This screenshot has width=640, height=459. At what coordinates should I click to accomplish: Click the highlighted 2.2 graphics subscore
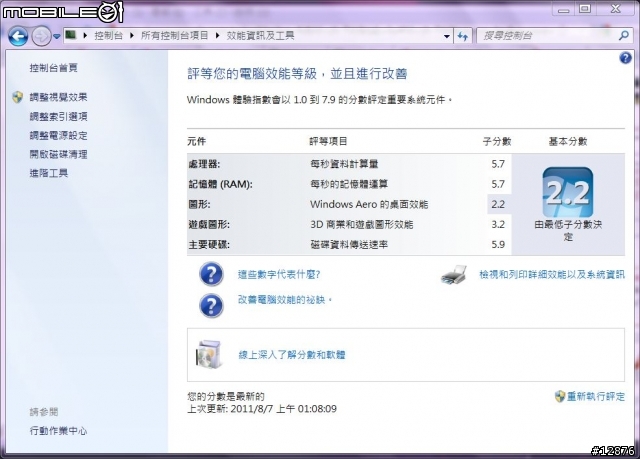click(x=498, y=204)
